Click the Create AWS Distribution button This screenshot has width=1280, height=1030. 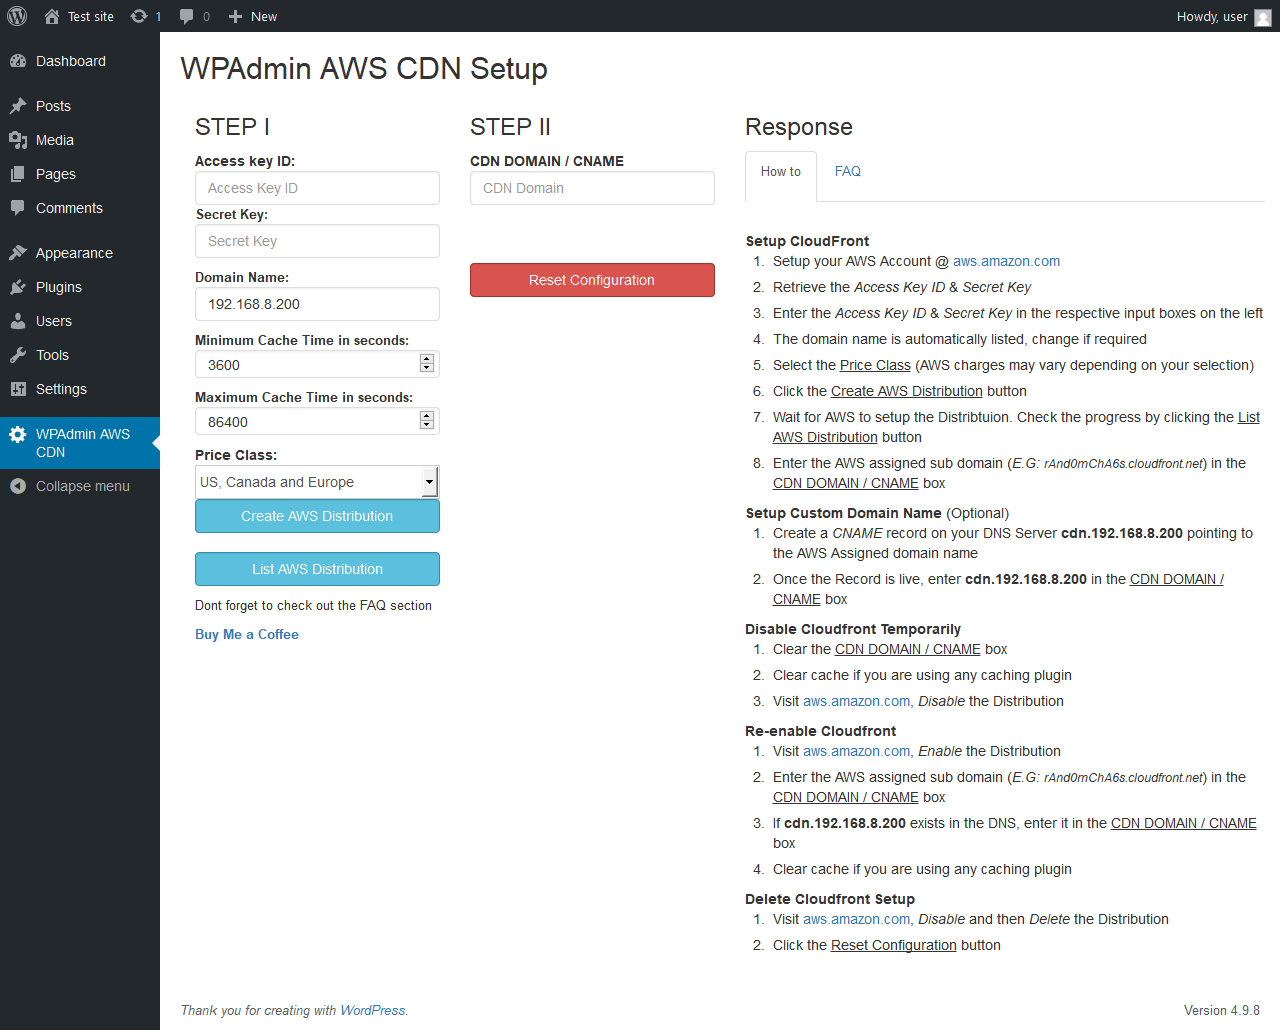(317, 516)
